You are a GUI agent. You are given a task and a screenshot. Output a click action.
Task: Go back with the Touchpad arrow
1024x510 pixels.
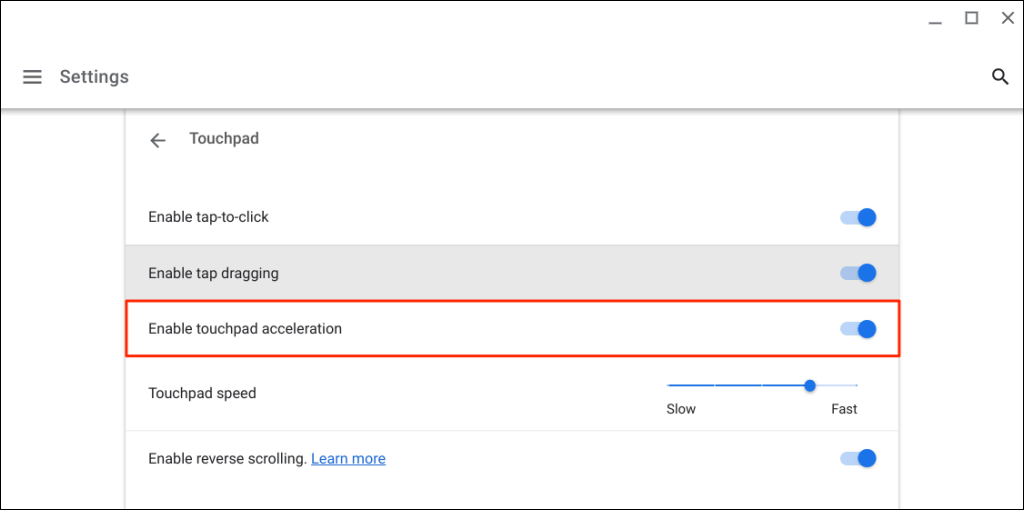pos(157,140)
